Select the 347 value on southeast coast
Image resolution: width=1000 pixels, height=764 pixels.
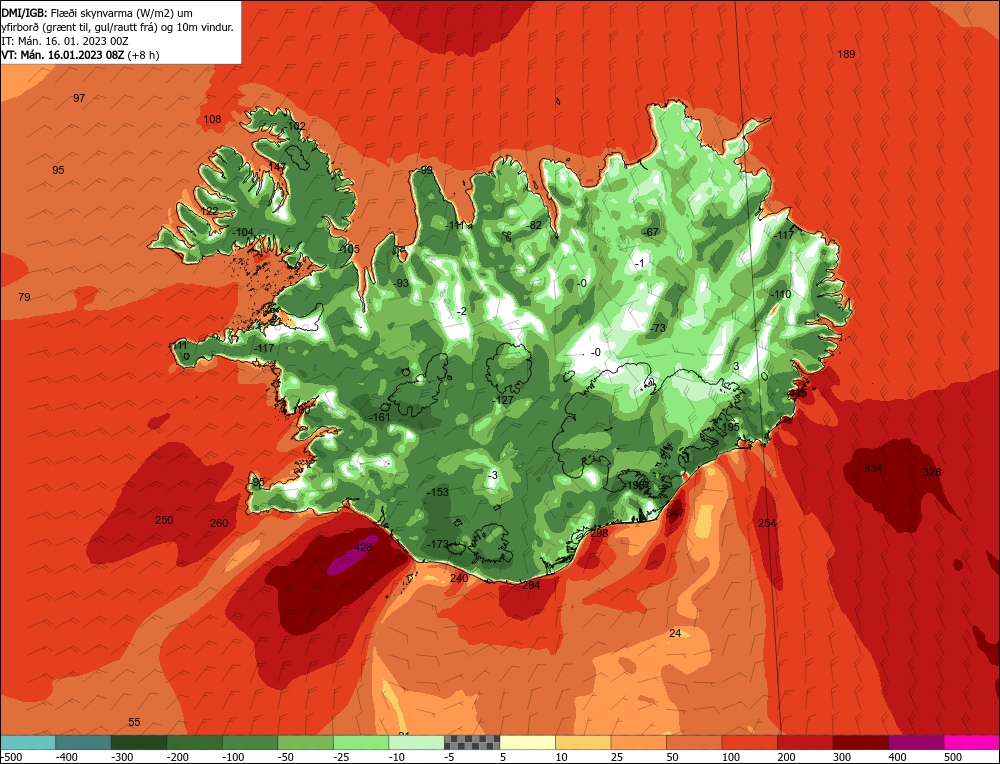click(675, 513)
